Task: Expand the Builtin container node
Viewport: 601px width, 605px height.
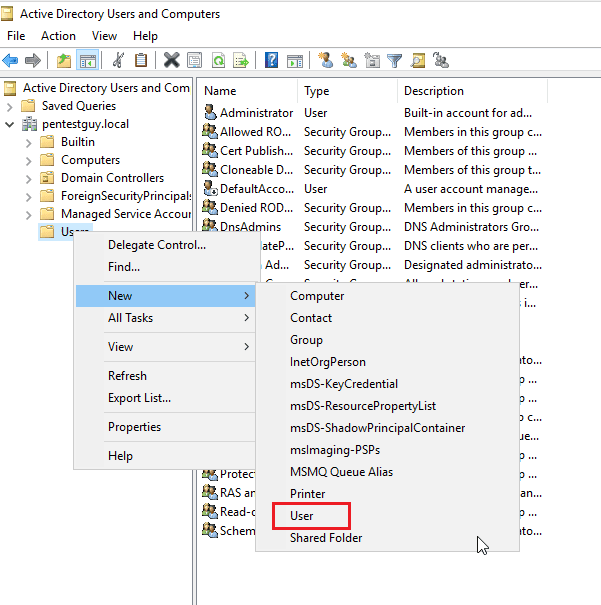Action: (29, 143)
